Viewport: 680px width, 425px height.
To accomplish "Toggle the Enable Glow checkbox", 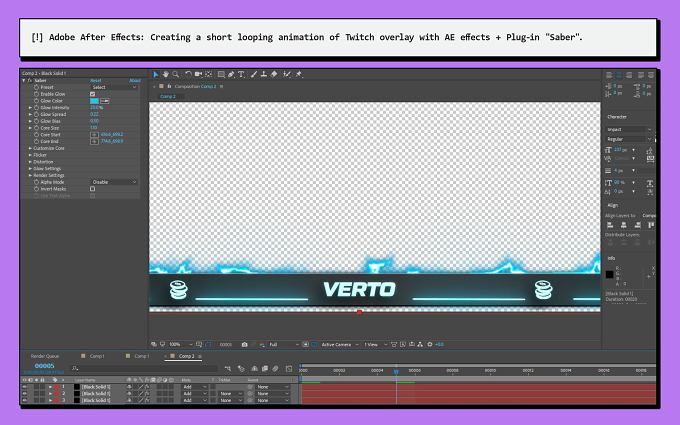I will coord(92,94).
